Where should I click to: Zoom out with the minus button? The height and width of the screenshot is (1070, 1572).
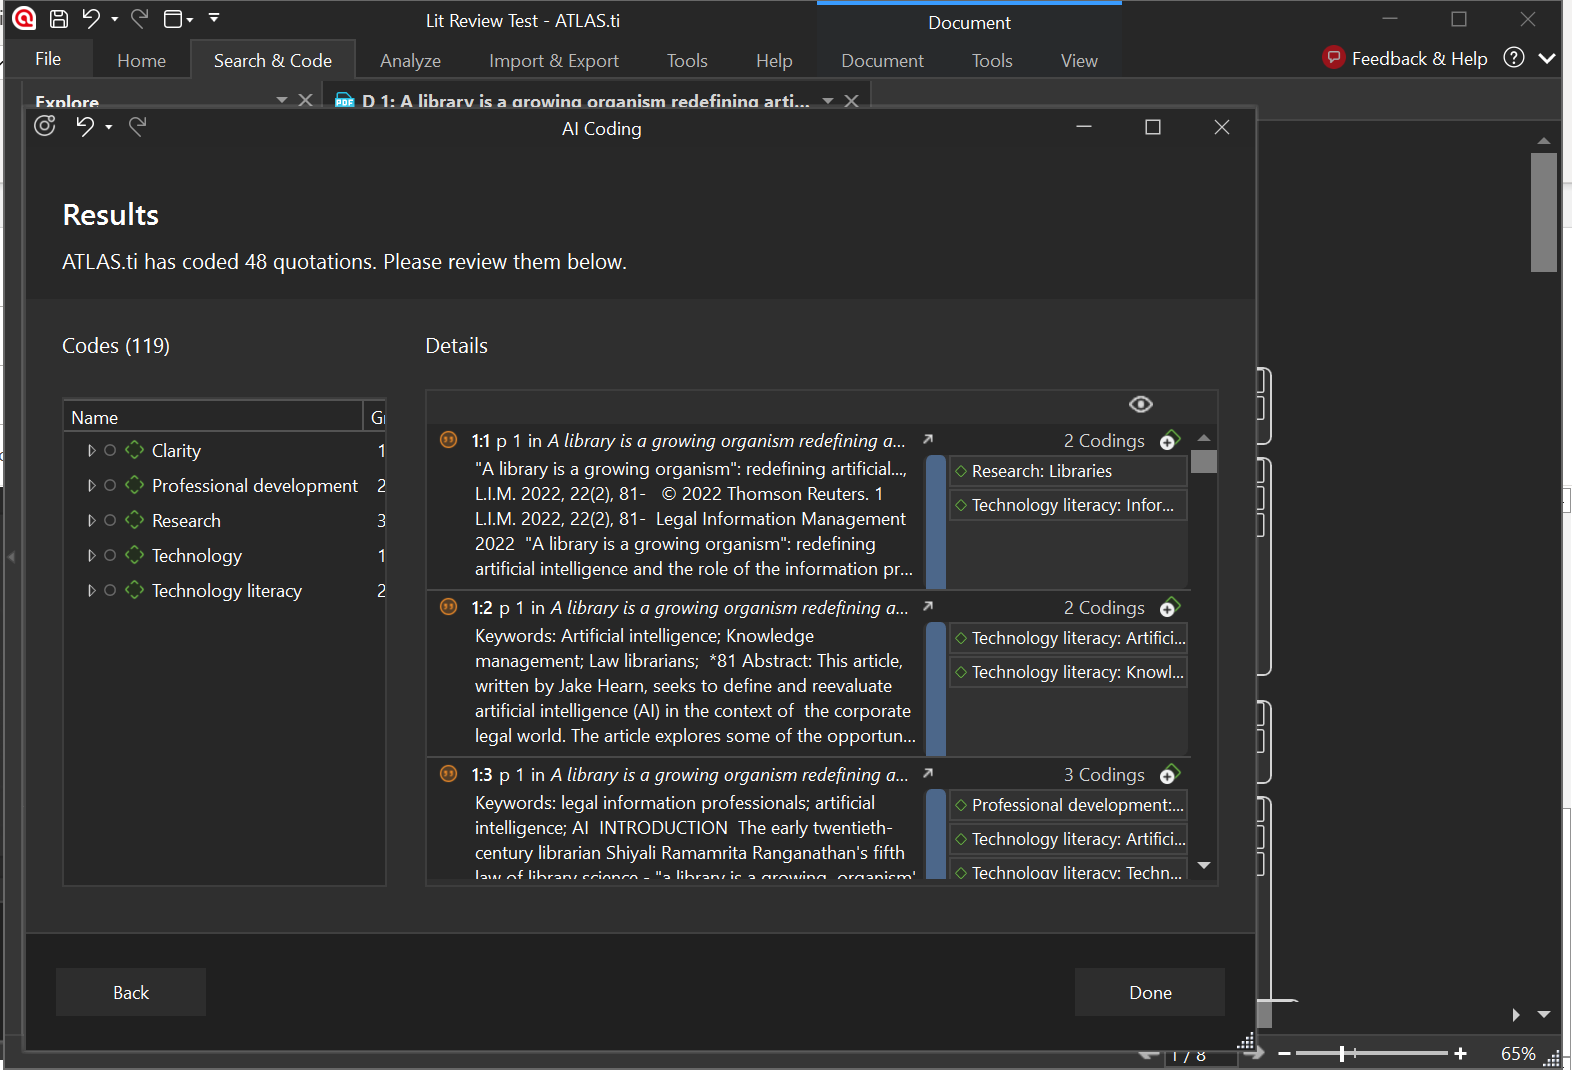(1285, 1053)
